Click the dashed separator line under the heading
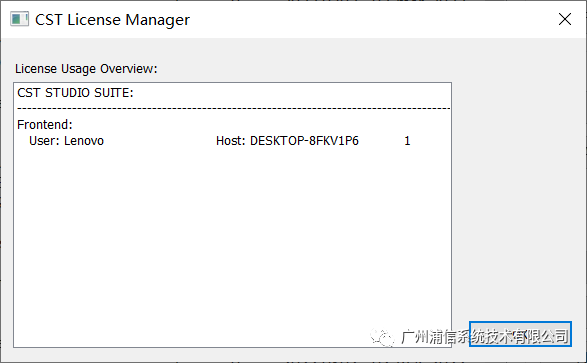Screen dimensions: 587x363 coord(234,109)
